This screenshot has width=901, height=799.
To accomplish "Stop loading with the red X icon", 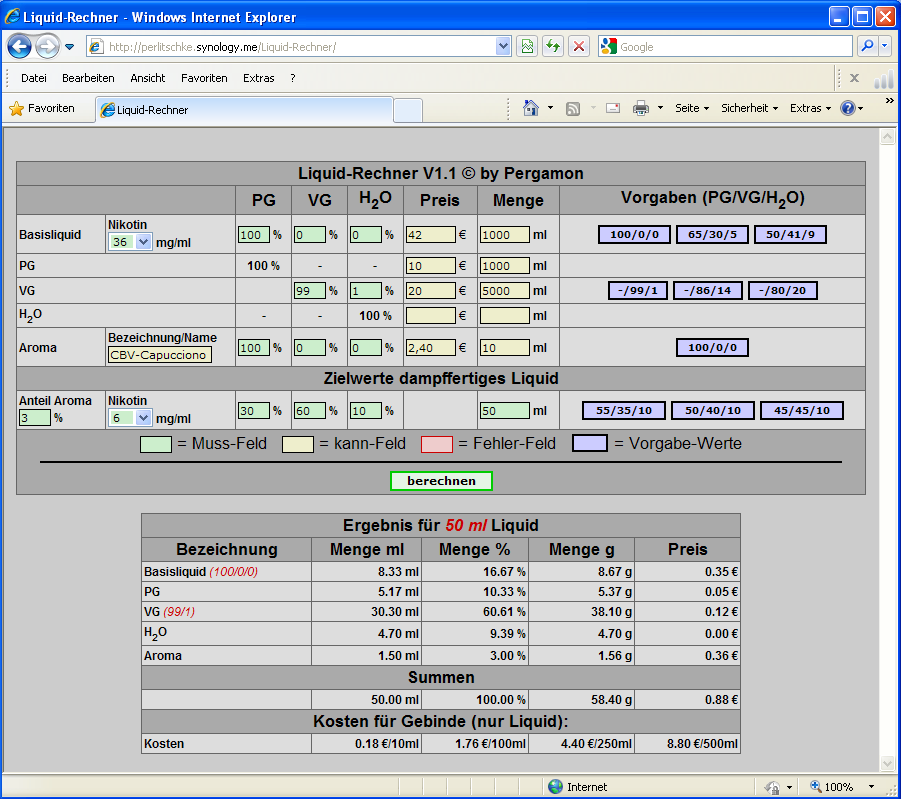I will pyautogui.click(x=579, y=47).
